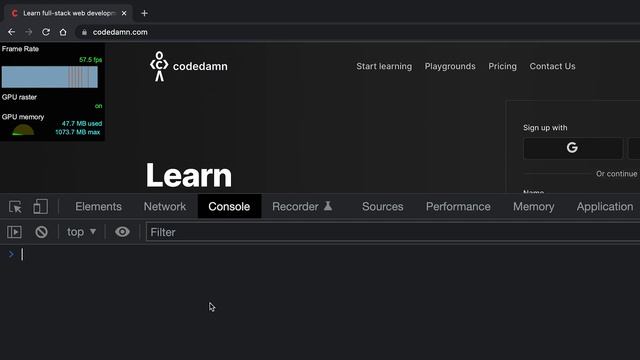Open the Contact Us link
Screen dimensions: 640x360
552,66
